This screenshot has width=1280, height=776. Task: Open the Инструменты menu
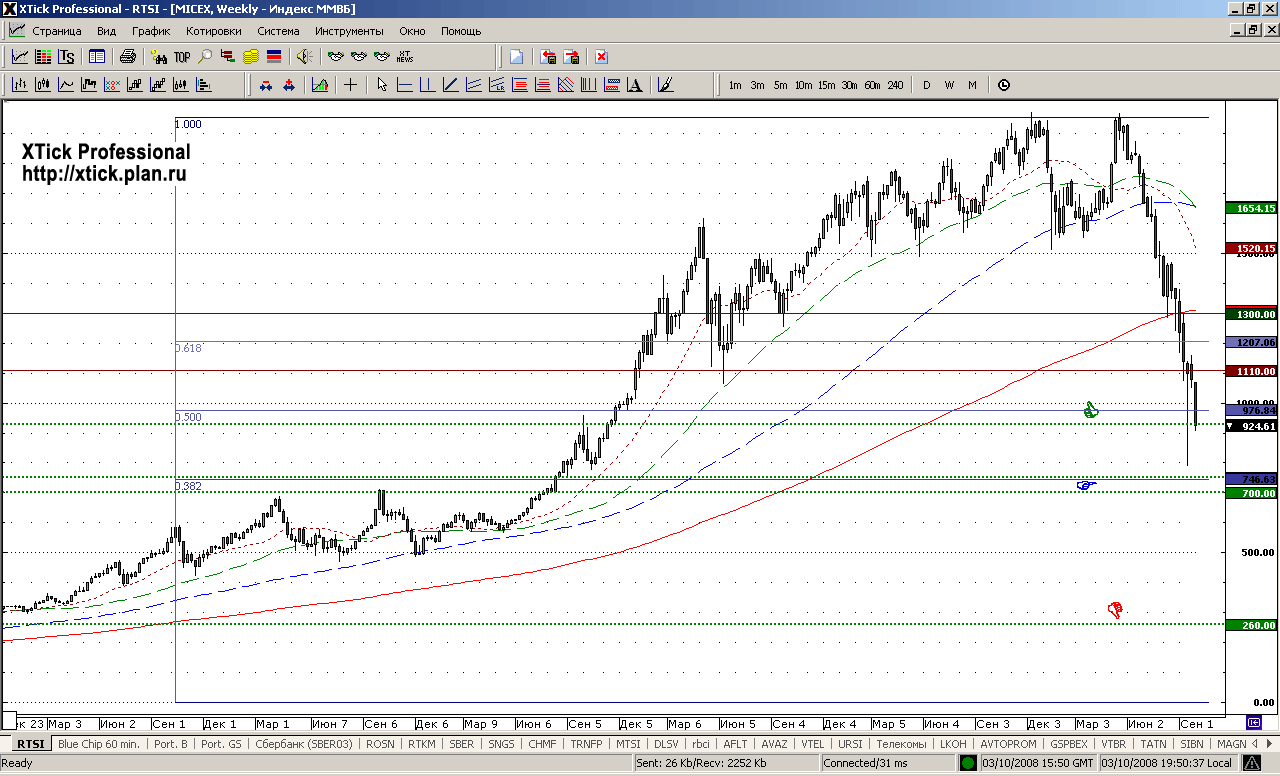click(349, 31)
